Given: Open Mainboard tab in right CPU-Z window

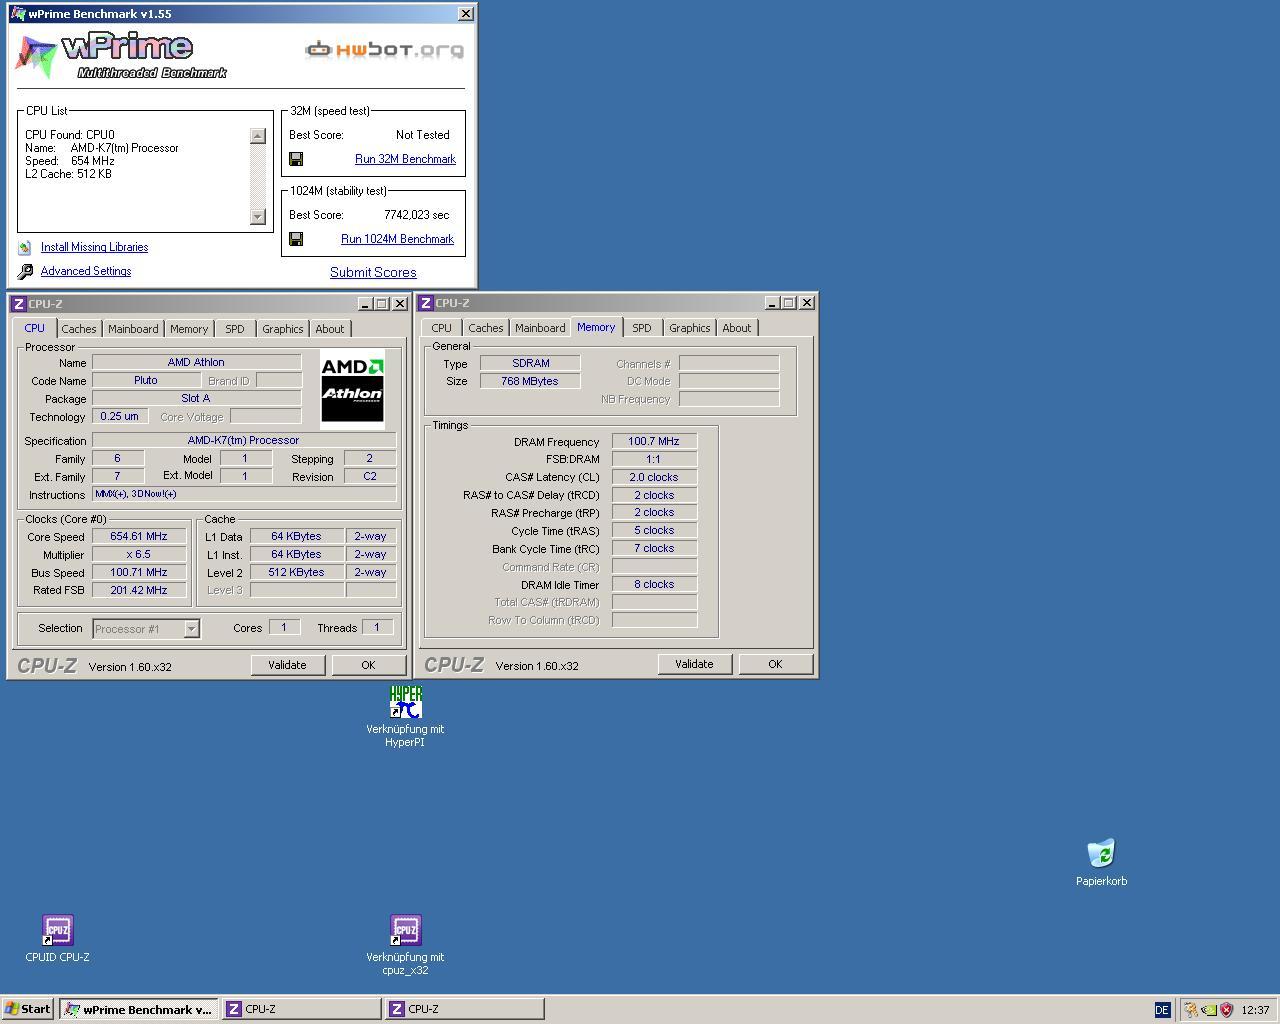Looking at the screenshot, I should pos(540,327).
